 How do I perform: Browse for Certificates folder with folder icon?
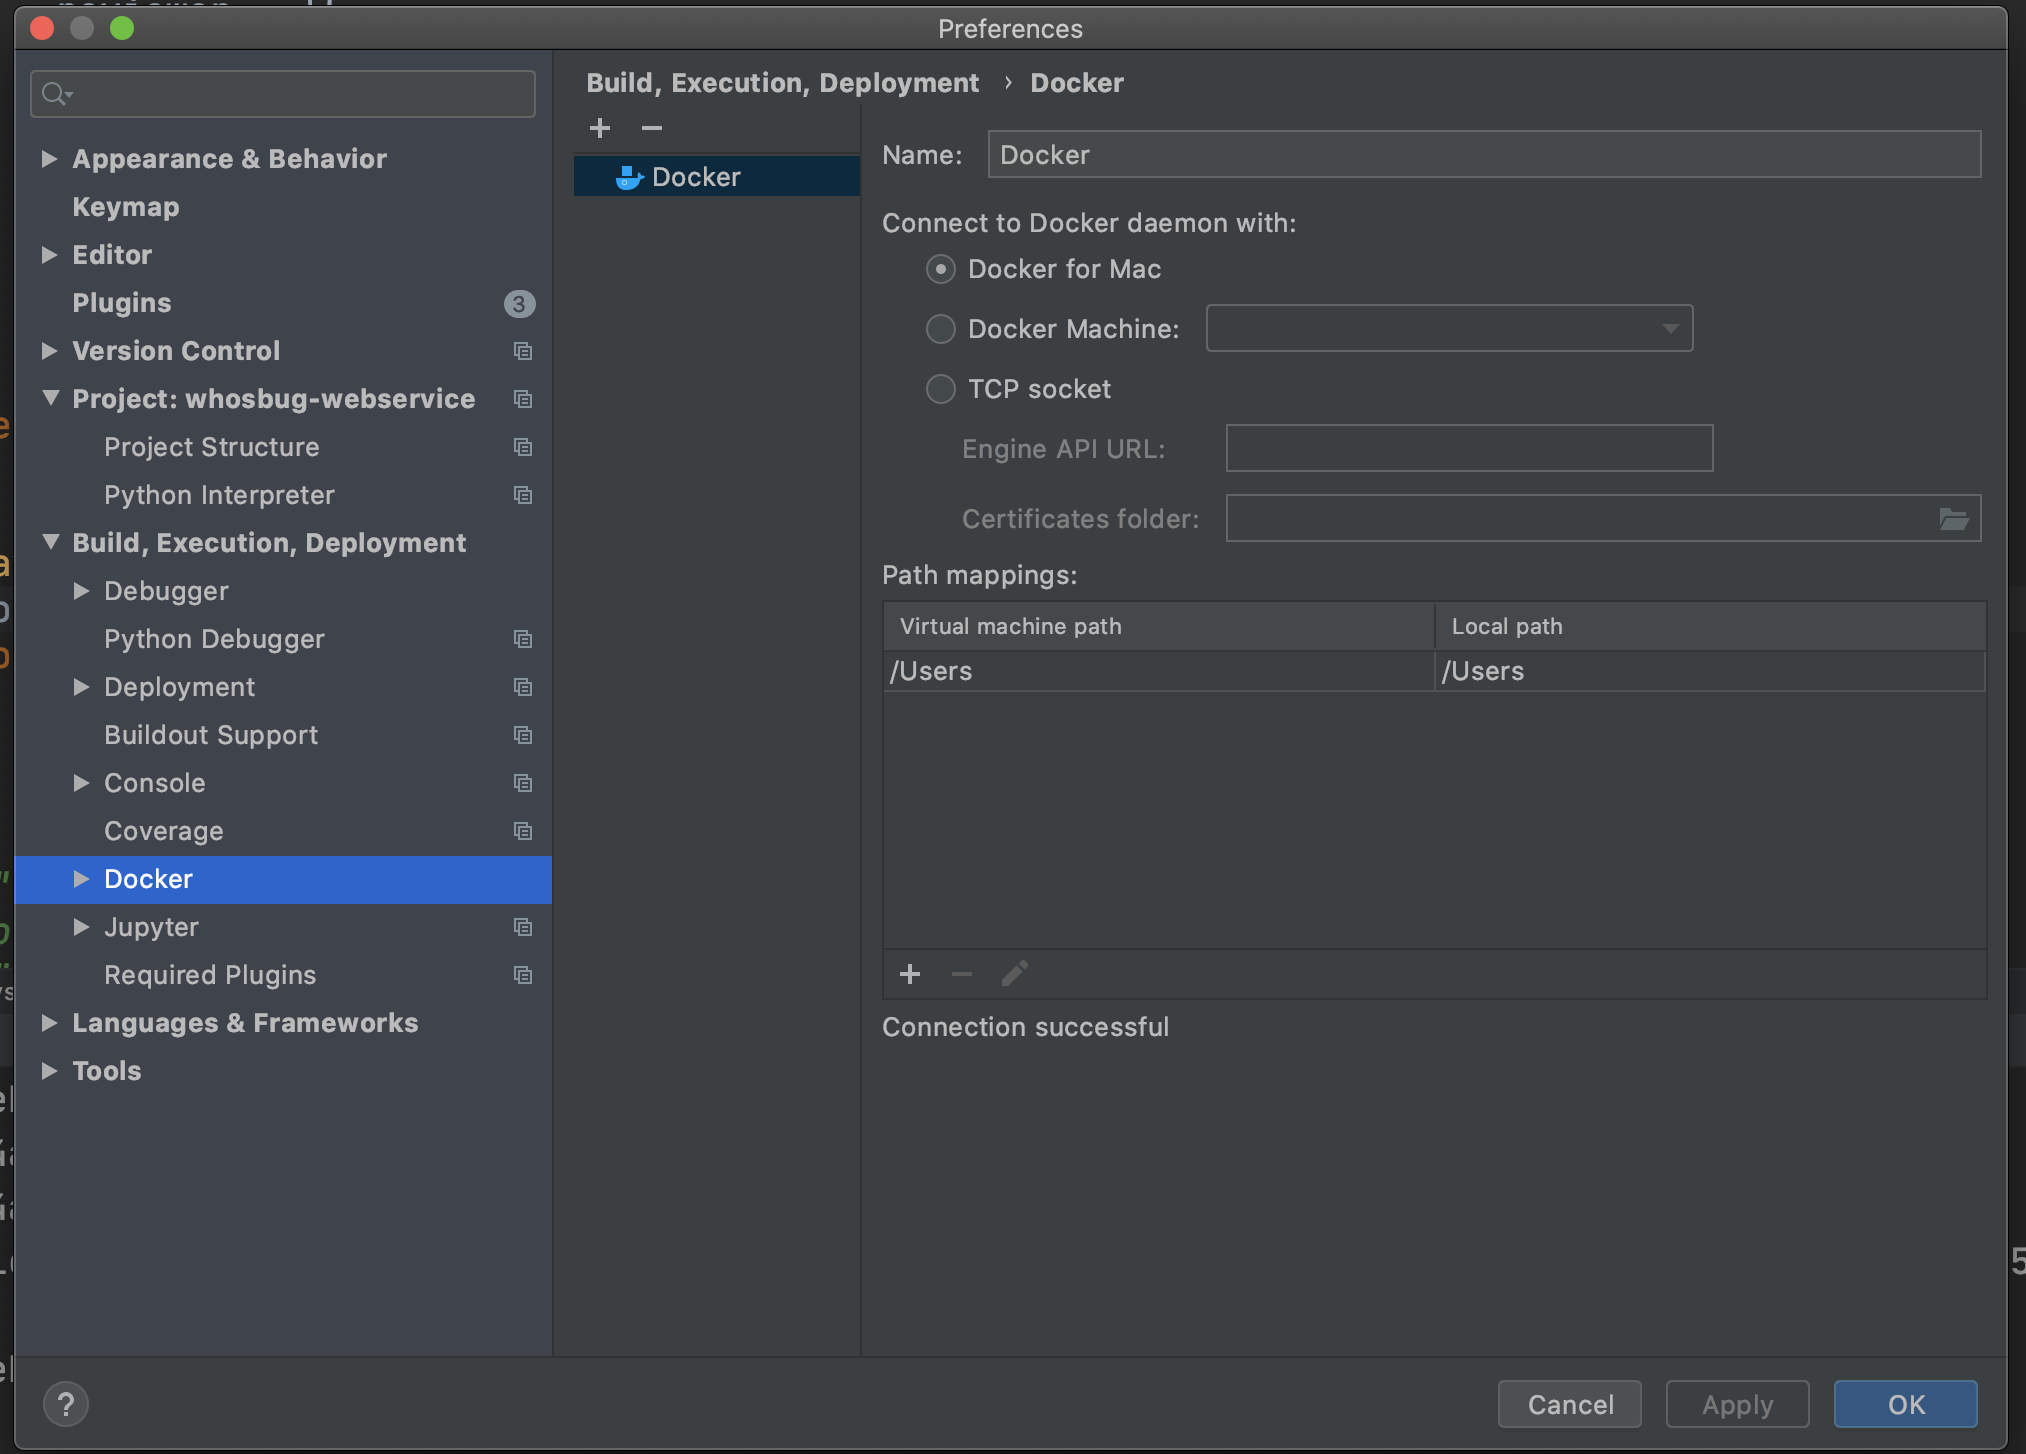1954,519
